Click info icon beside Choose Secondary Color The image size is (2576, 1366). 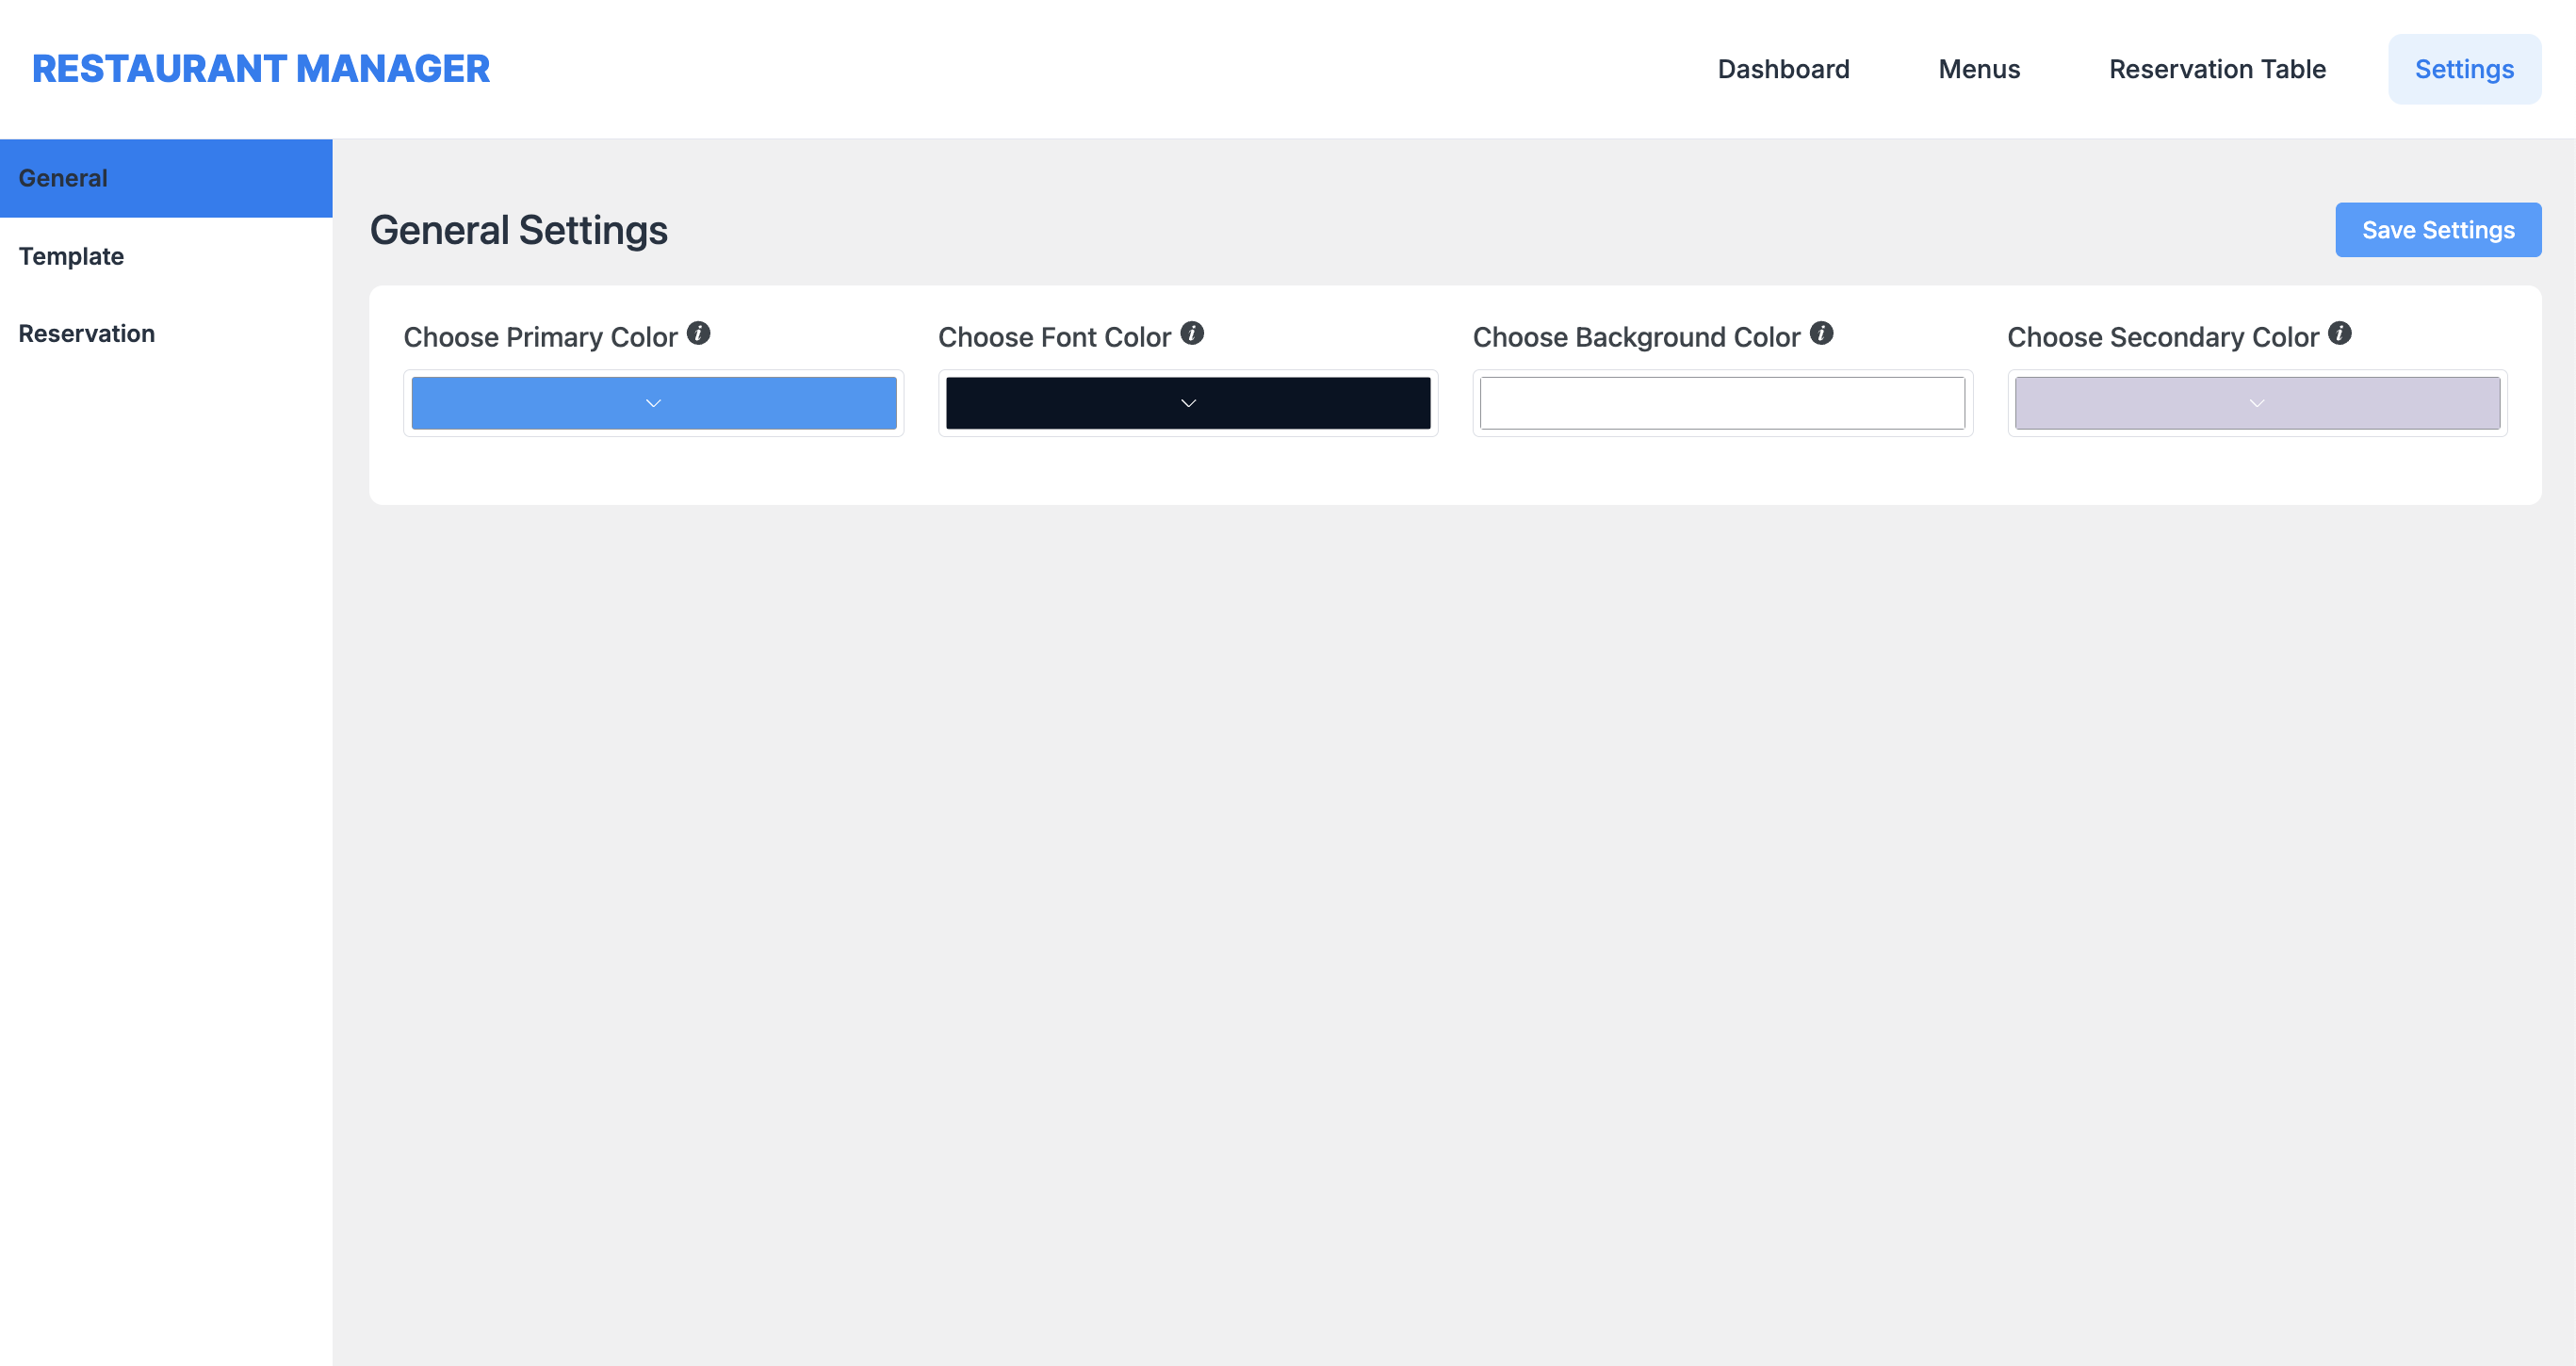click(x=2339, y=333)
